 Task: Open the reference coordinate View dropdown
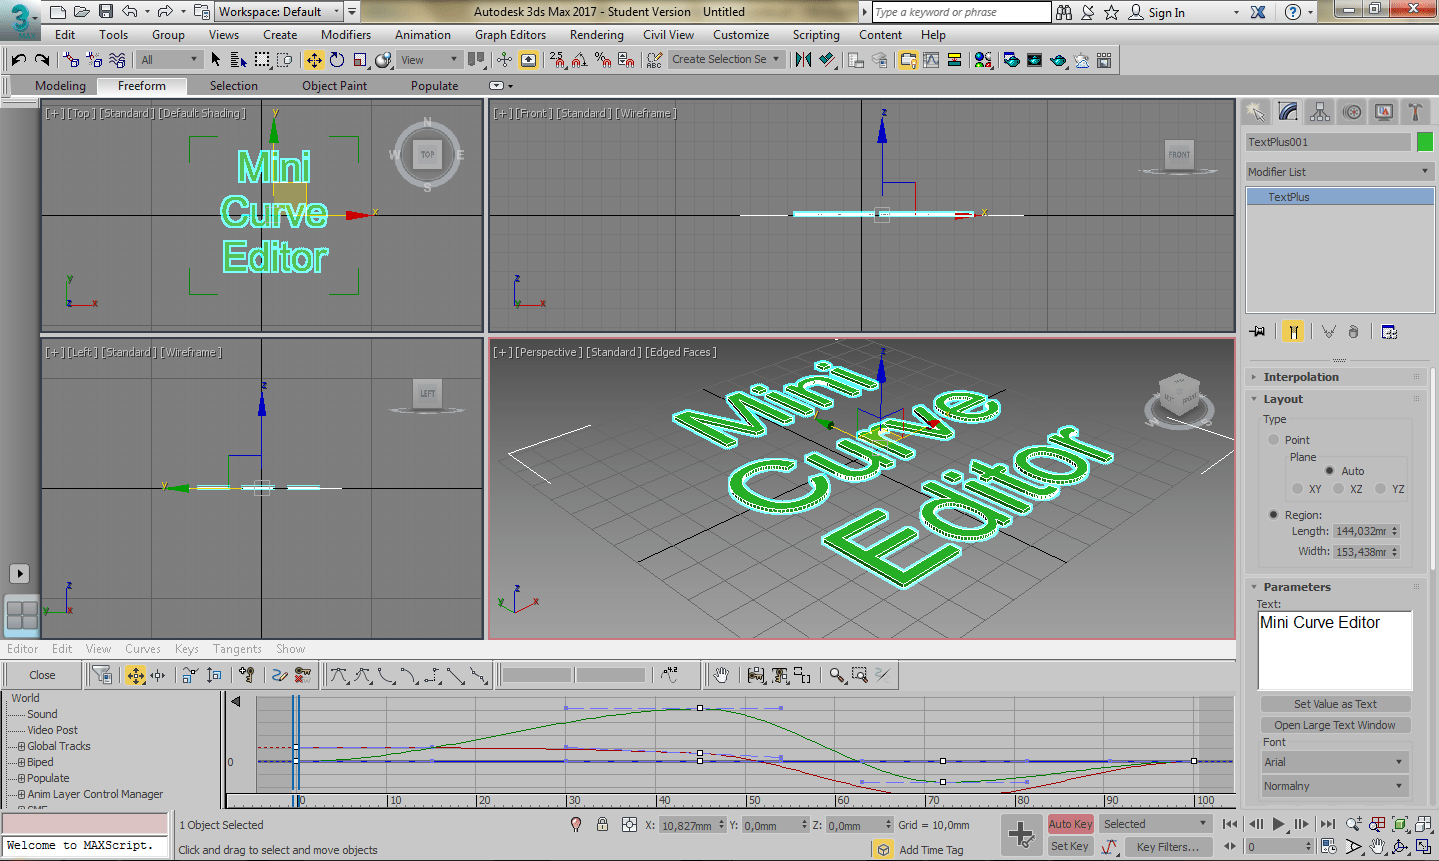click(429, 60)
